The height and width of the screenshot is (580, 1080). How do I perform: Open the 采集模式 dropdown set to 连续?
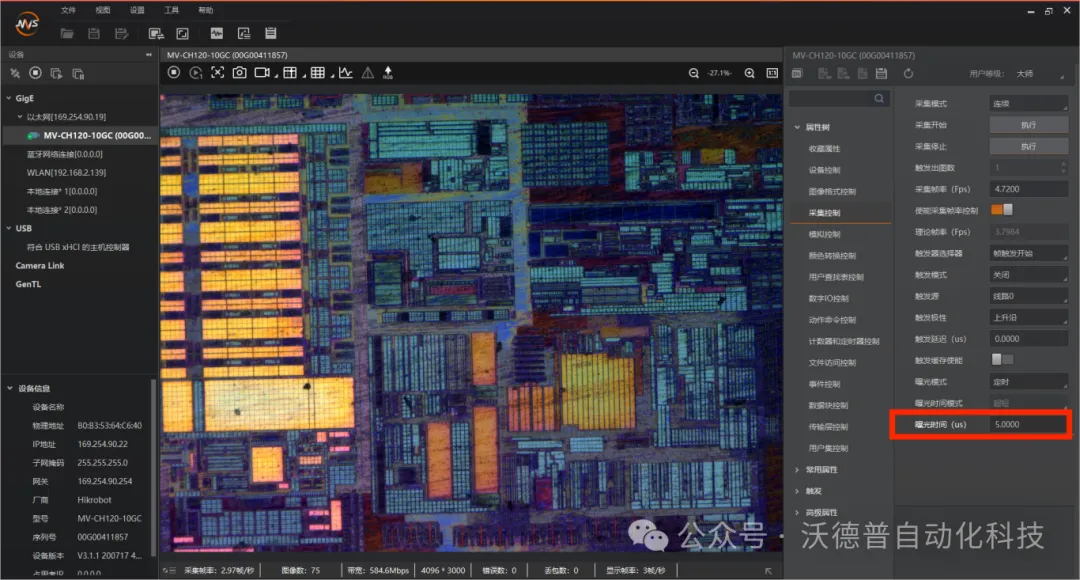click(x=1028, y=103)
